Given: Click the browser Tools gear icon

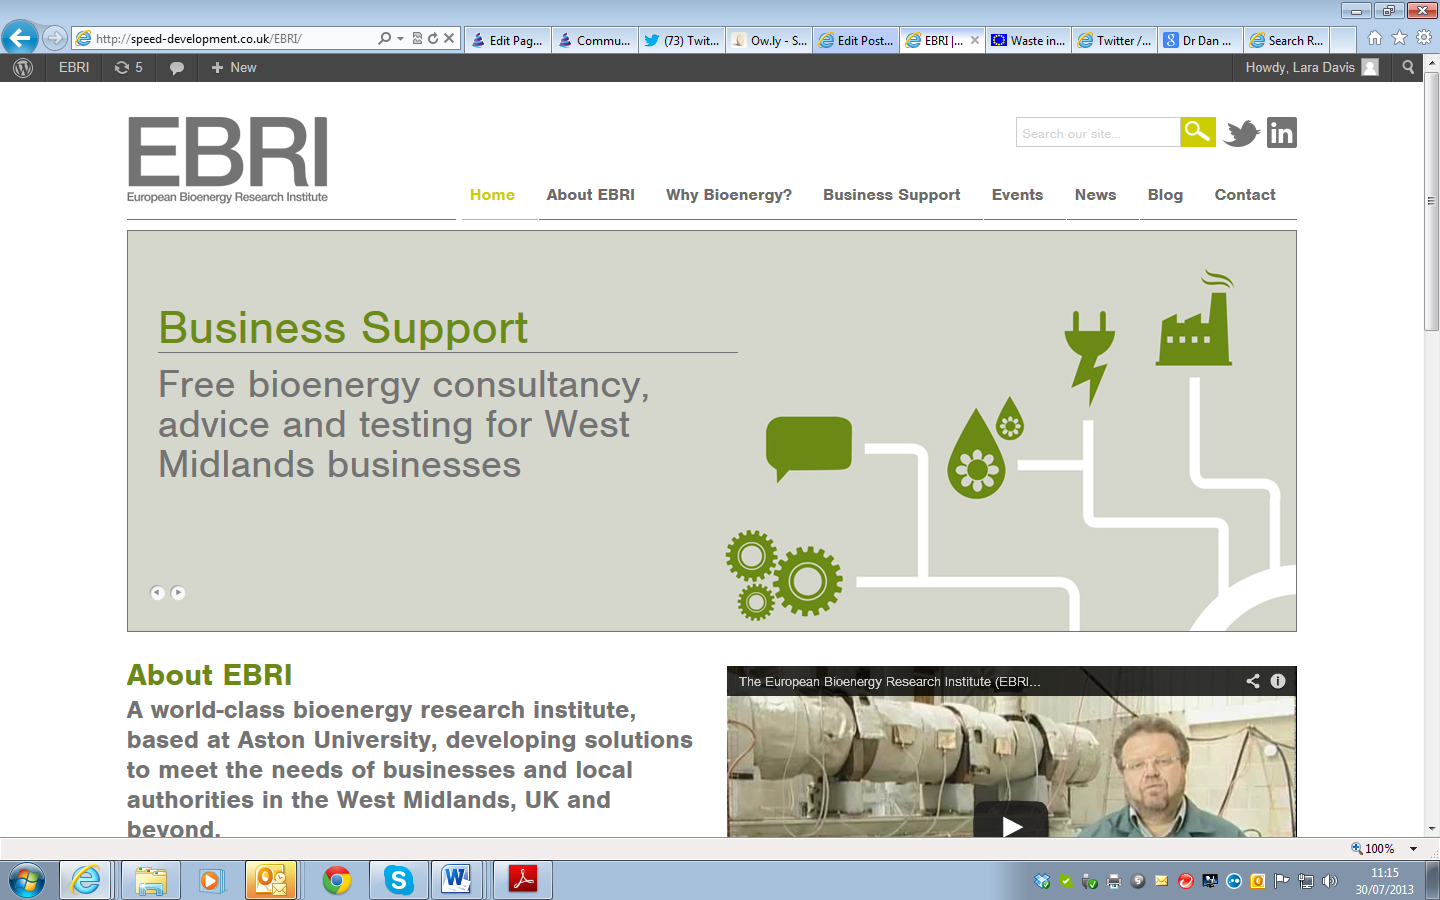Looking at the screenshot, I should (1424, 38).
